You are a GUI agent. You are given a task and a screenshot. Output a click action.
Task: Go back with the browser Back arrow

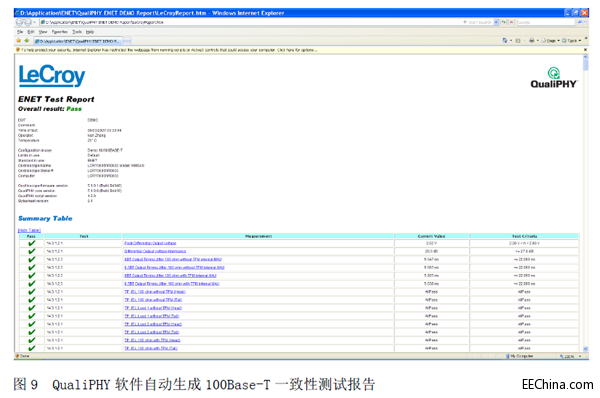click(x=20, y=22)
